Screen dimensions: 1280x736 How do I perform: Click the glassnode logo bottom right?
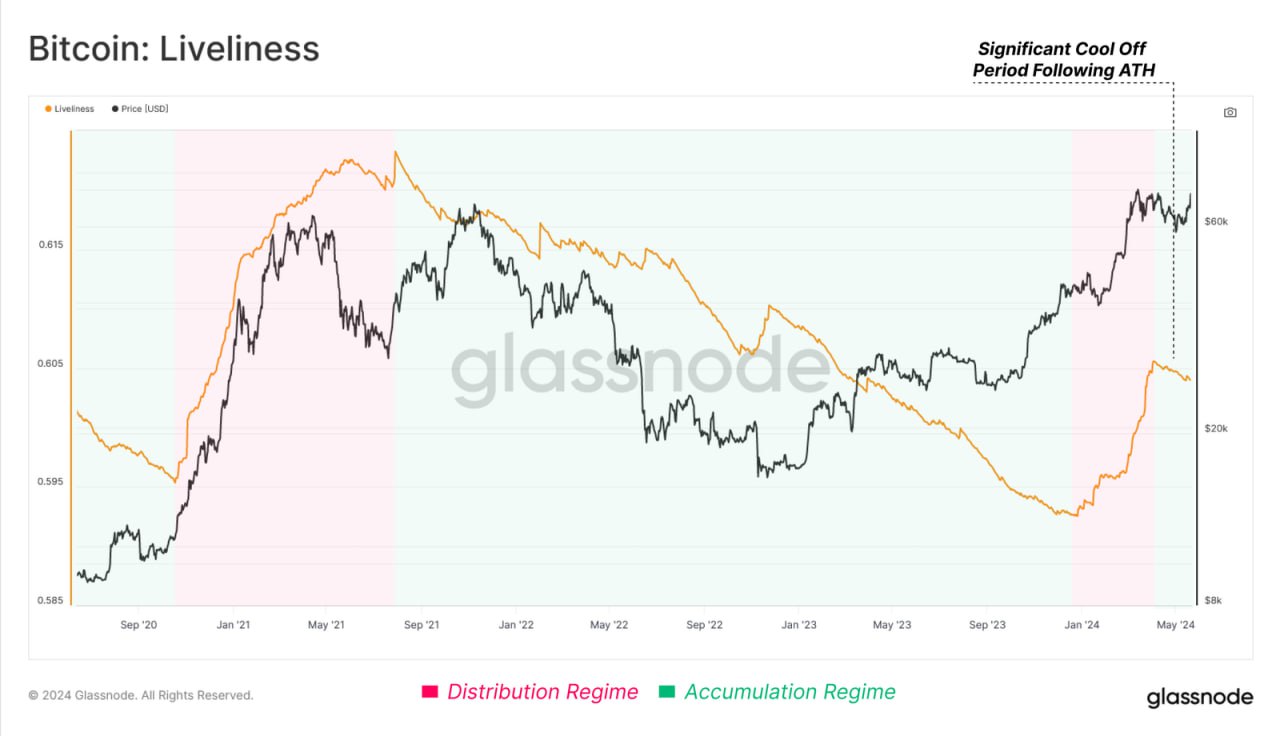click(1199, 696)
